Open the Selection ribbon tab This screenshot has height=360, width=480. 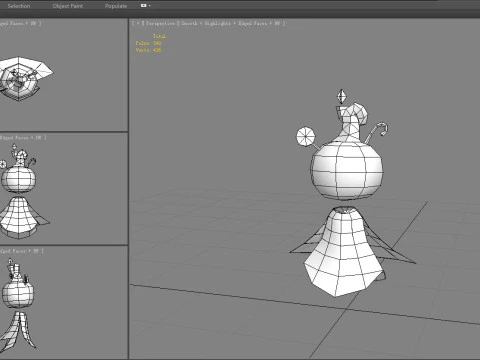tap(19, 6)
